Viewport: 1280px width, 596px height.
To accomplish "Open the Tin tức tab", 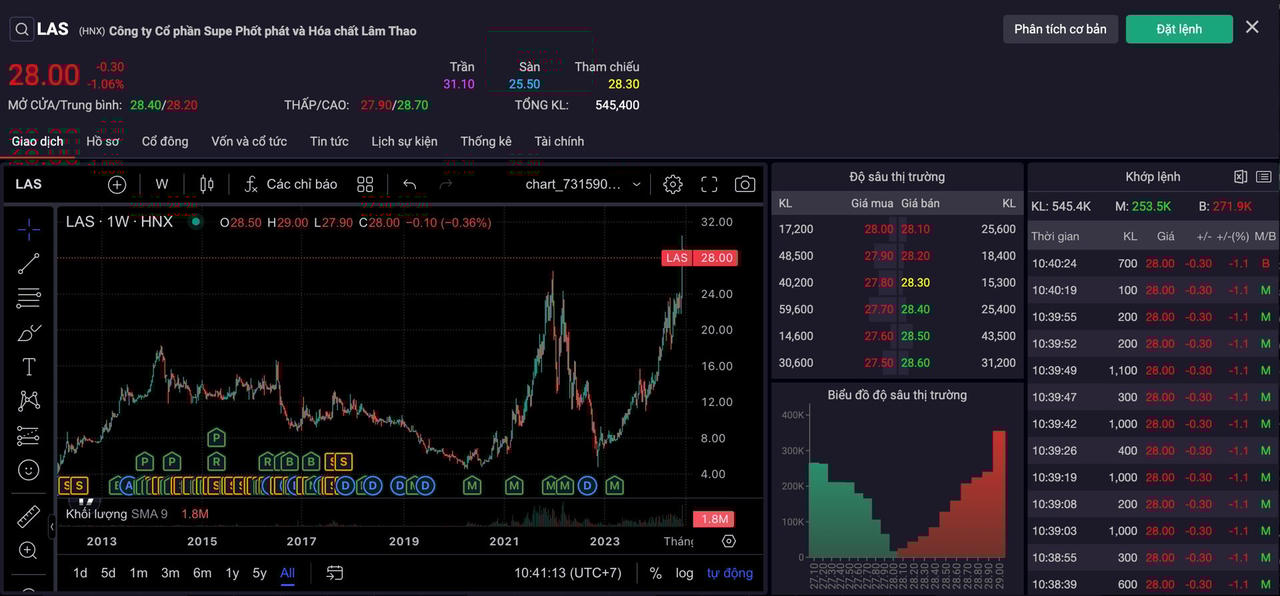I will [x=329, y=141].
